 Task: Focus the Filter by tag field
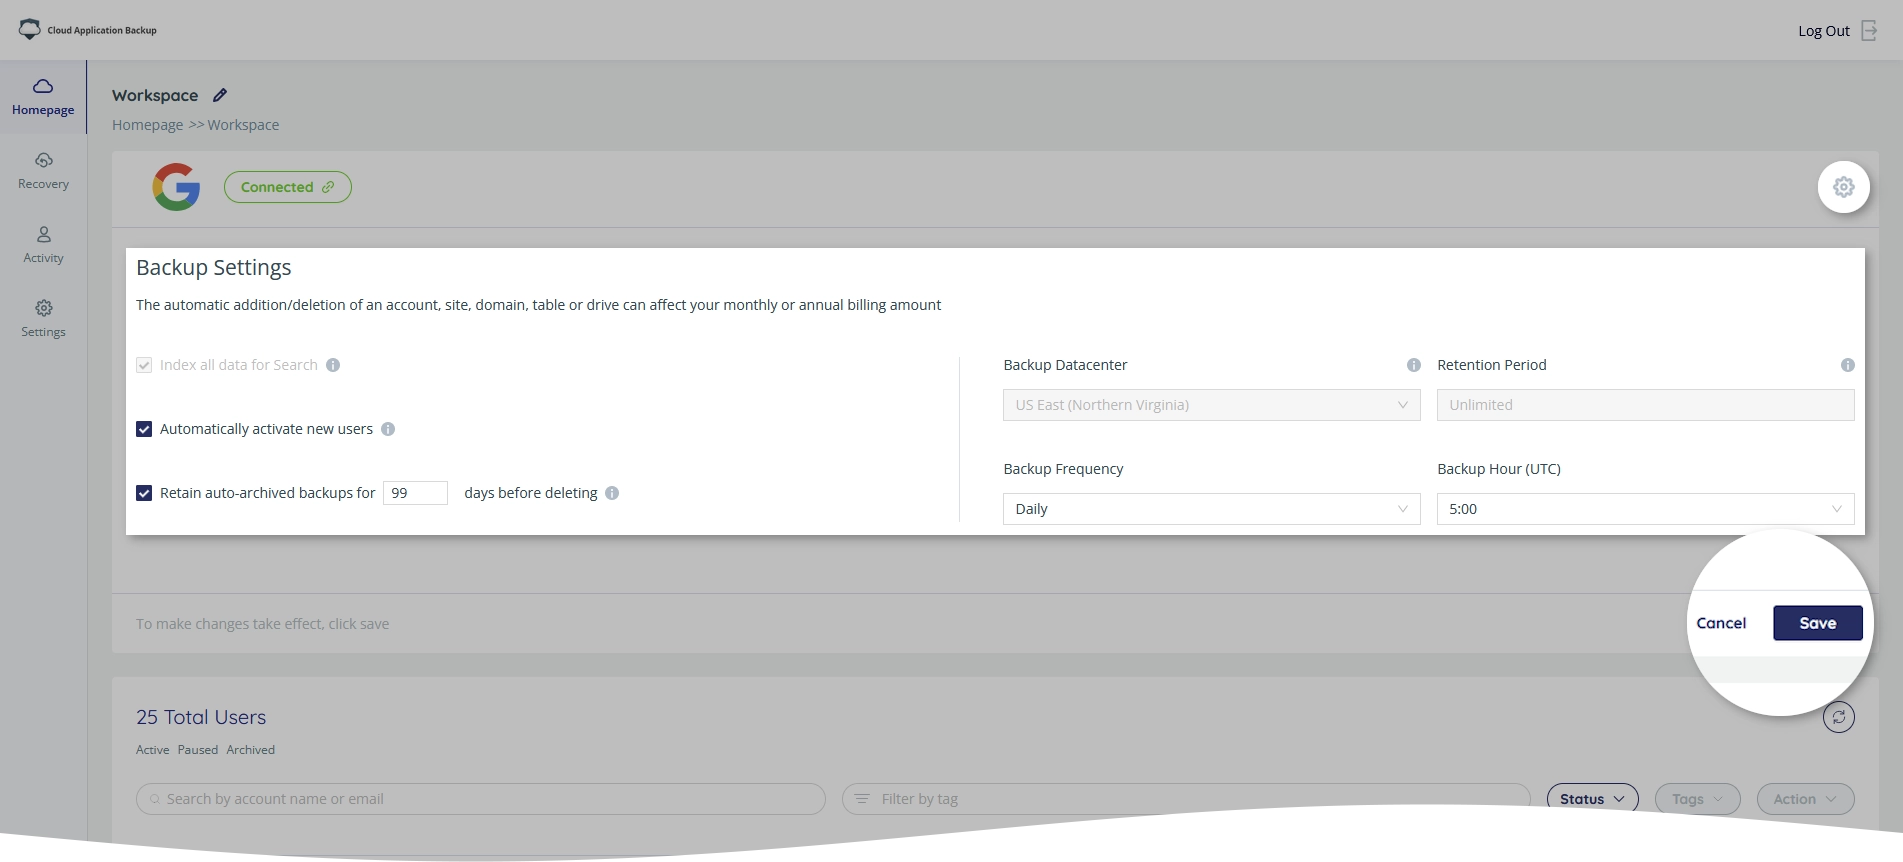point(1186,799)
